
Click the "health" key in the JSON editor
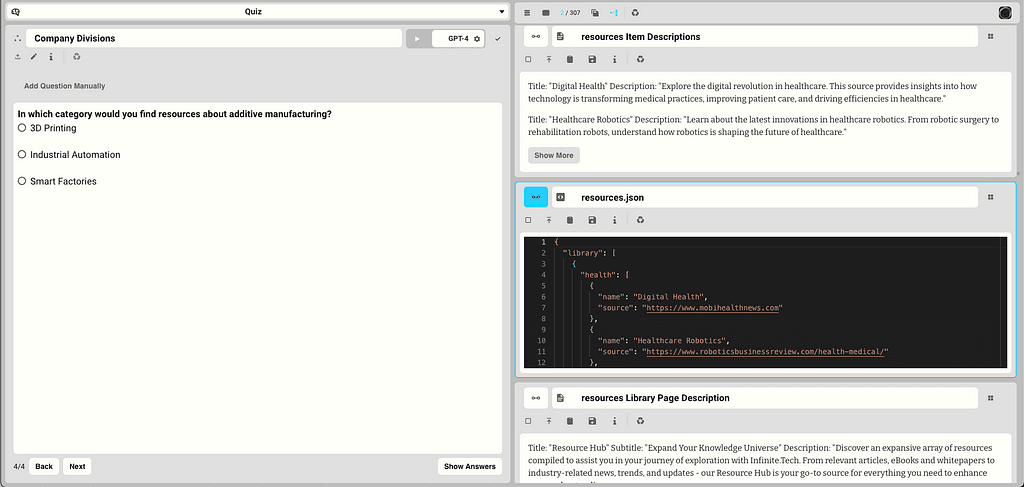coord(597,275)
